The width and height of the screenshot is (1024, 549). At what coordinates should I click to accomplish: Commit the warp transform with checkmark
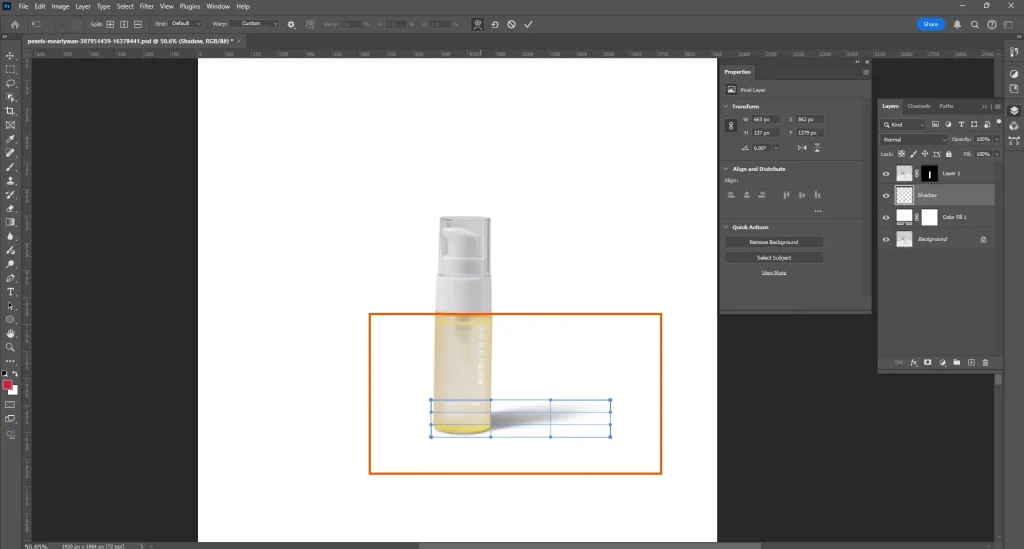(528, 24)
